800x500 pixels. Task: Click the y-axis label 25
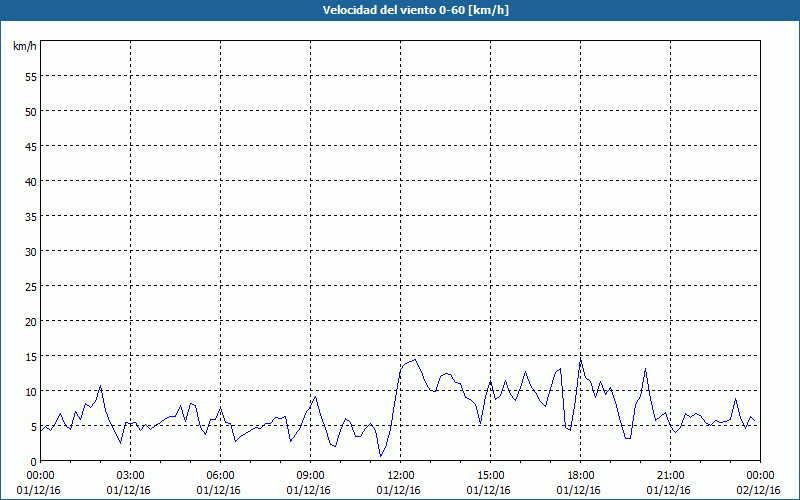pos(31,287)
